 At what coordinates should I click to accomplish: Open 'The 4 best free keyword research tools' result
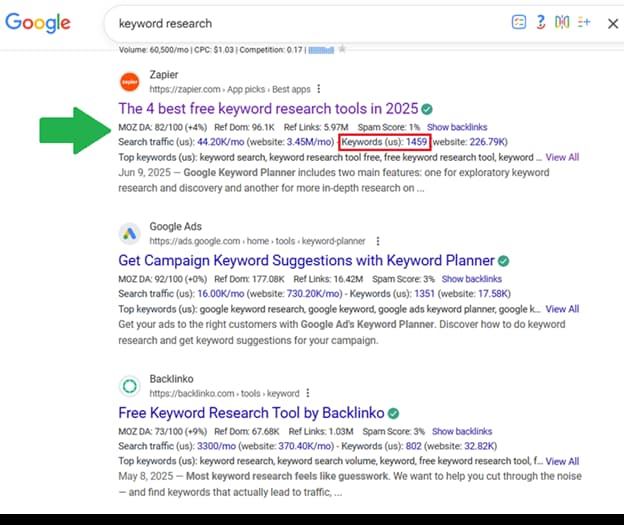pyautogui.click(x=268, y=108)
